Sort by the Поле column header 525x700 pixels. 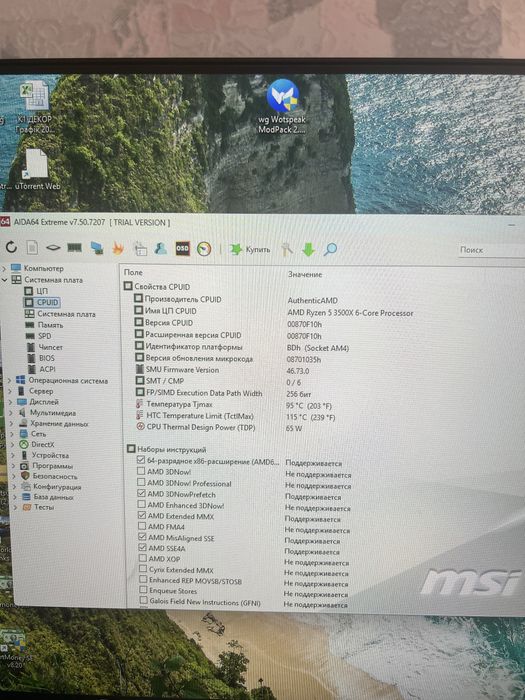pos(133,272)
